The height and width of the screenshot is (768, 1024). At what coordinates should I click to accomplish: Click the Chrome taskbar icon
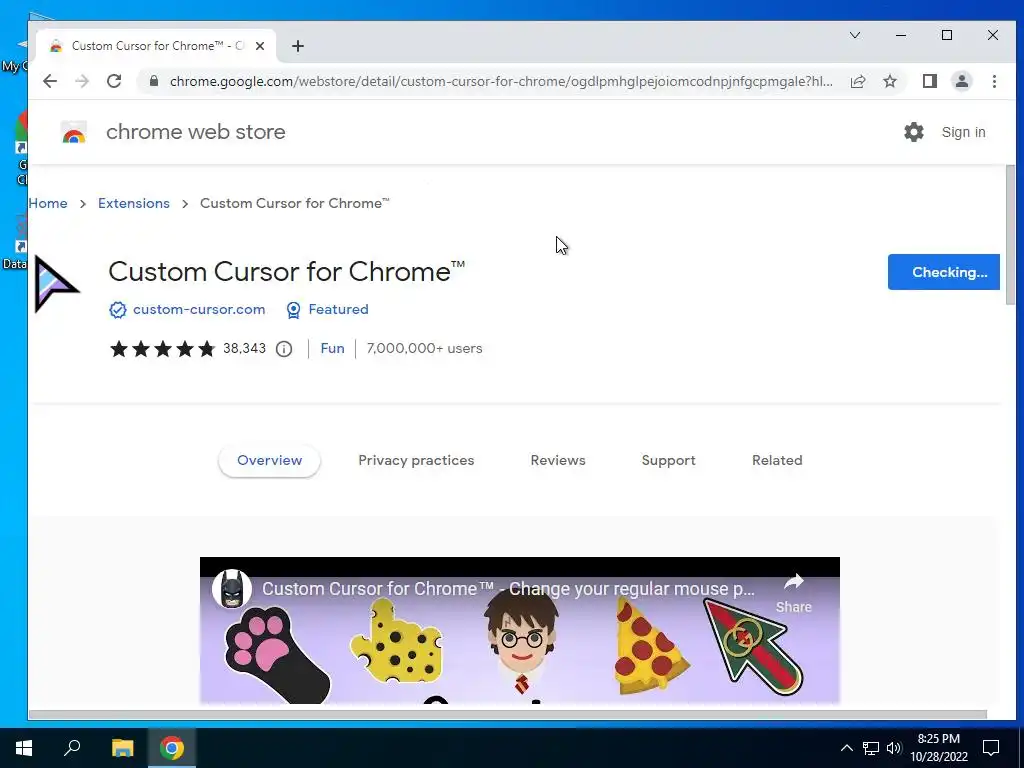click(172, 748)
